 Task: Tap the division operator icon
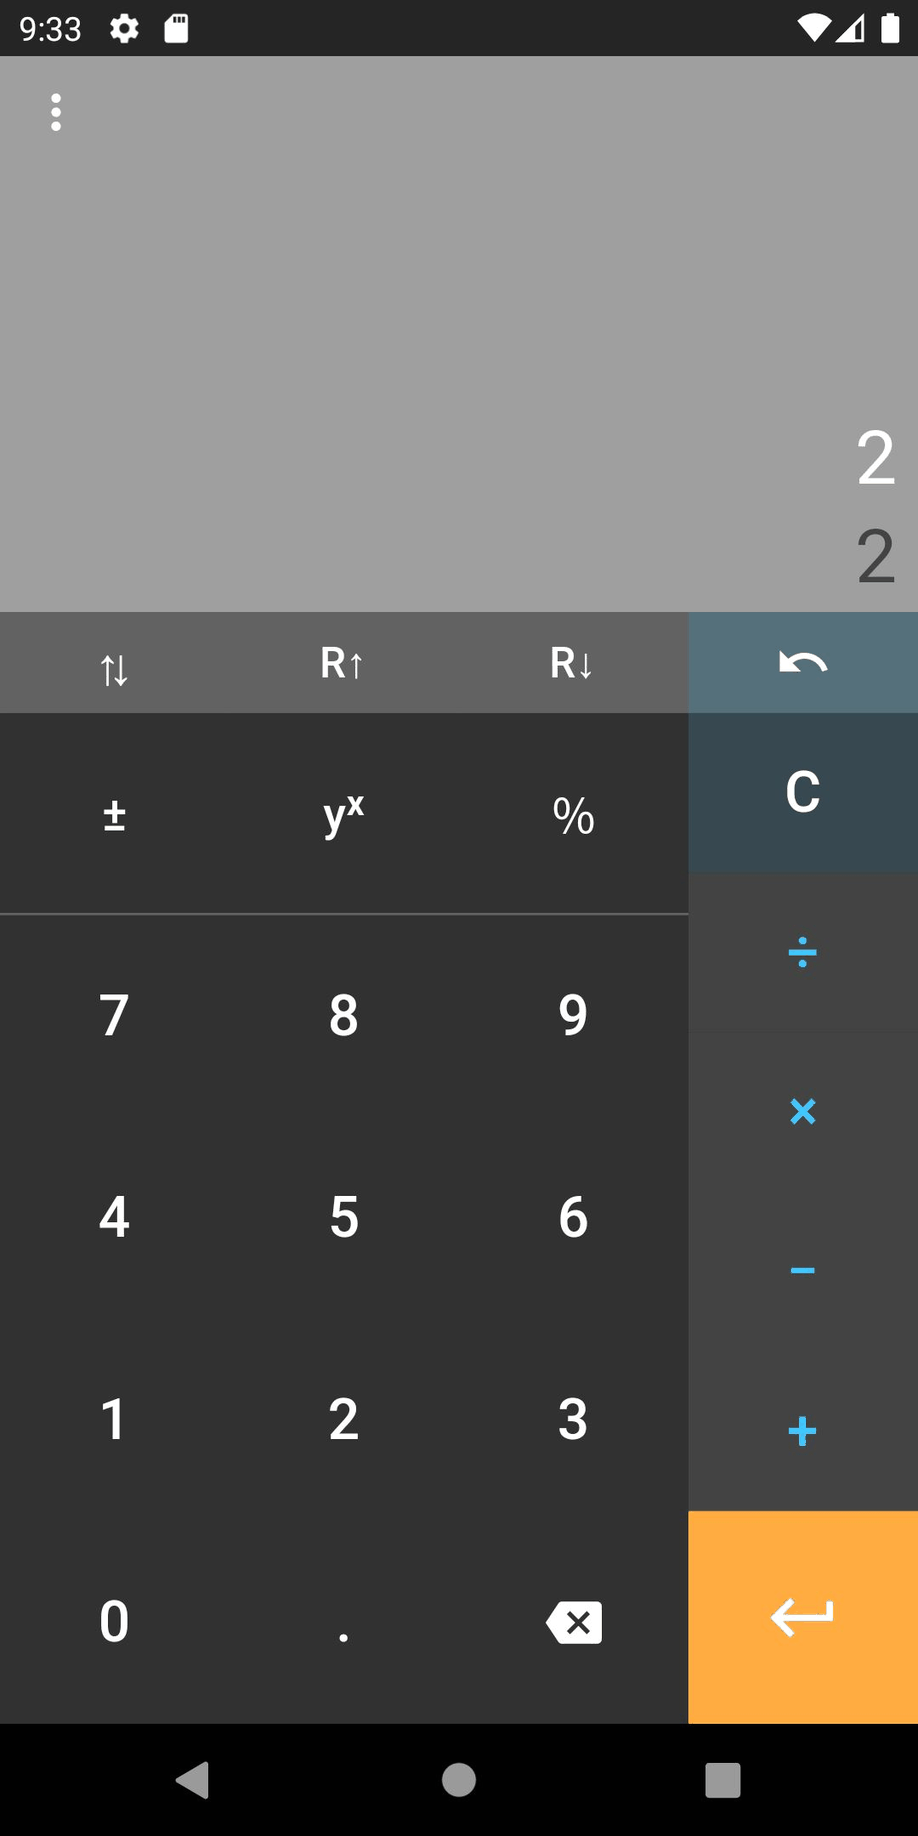[x=801, y=951]
